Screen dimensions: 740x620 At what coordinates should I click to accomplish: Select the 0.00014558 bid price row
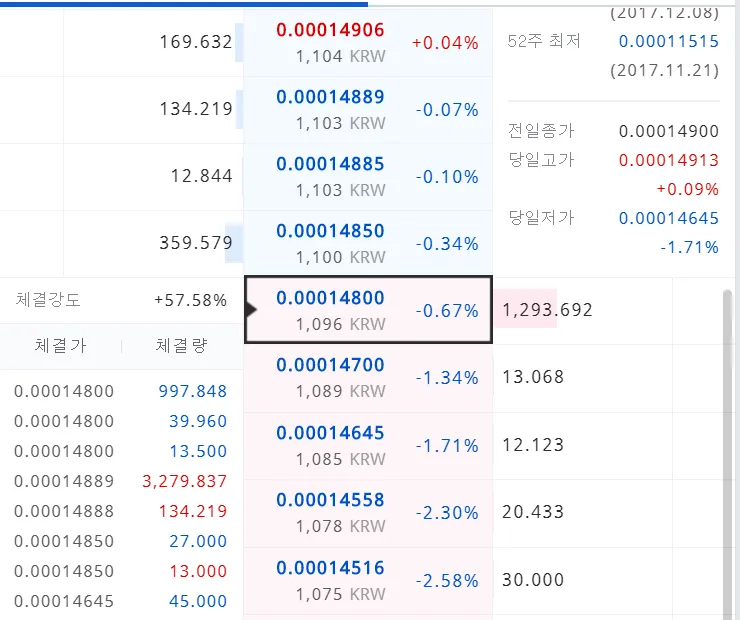coord(367,512)
